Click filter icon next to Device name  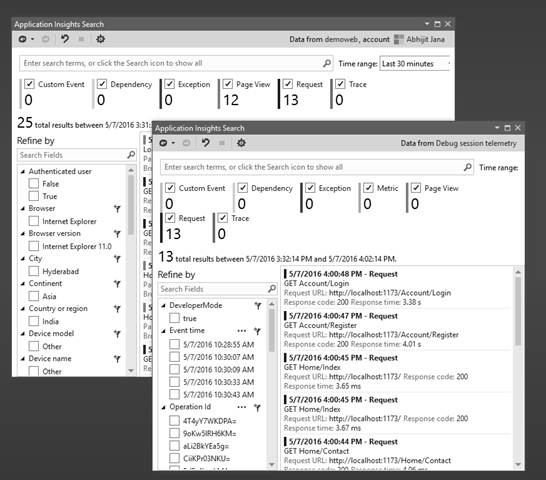117,359
